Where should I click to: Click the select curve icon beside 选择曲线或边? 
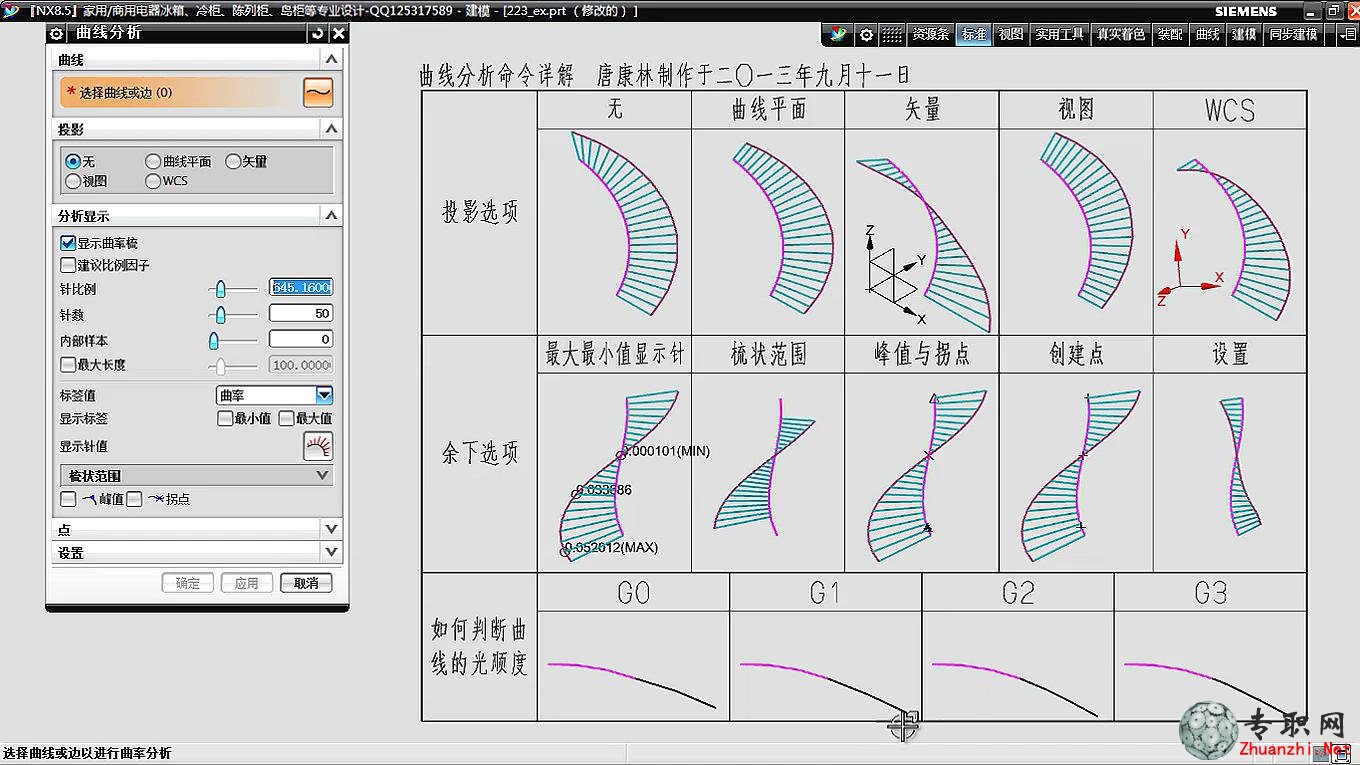click(x=318, y=92)
